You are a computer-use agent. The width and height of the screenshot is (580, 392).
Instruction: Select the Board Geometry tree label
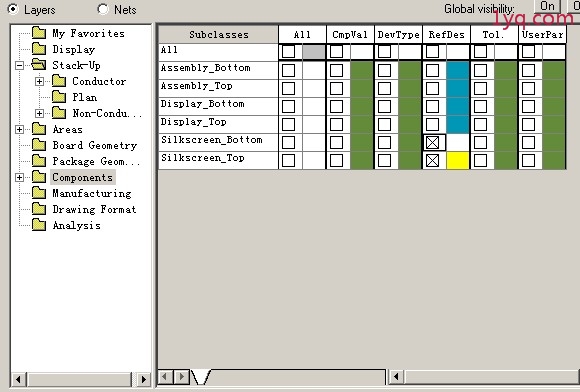click(x=95, y=145)
